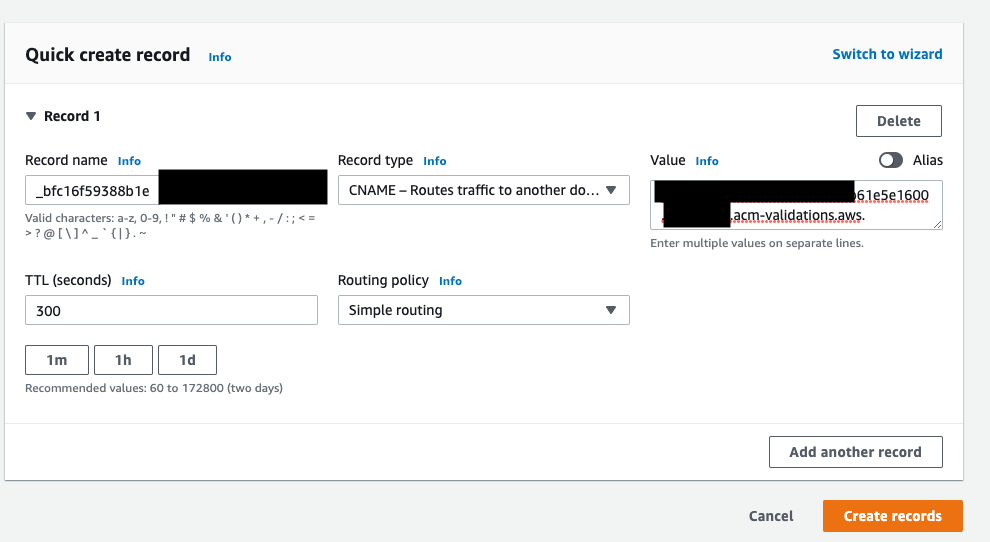Image resolution: width=990 pixels, height=542 pixels.
Task: Open the Record type dropdown
Action: [x=483, y=190]
